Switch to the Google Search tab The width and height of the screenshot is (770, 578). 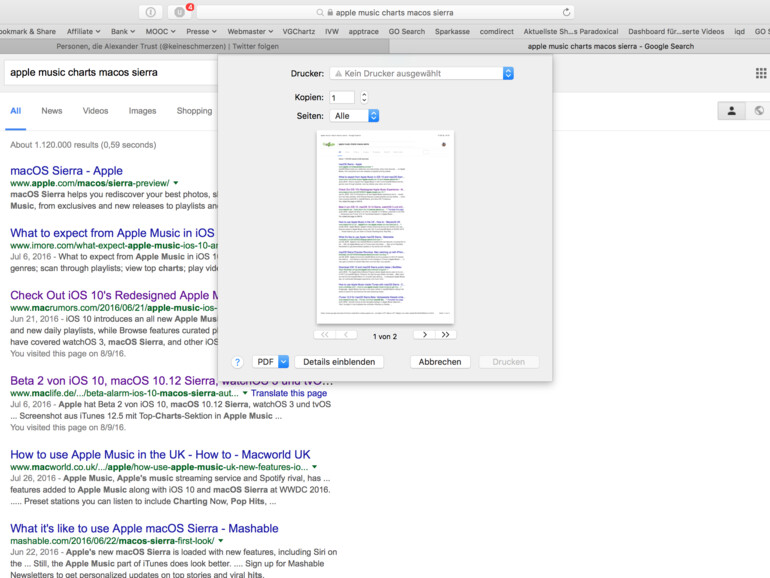click(x=579, y=46)
